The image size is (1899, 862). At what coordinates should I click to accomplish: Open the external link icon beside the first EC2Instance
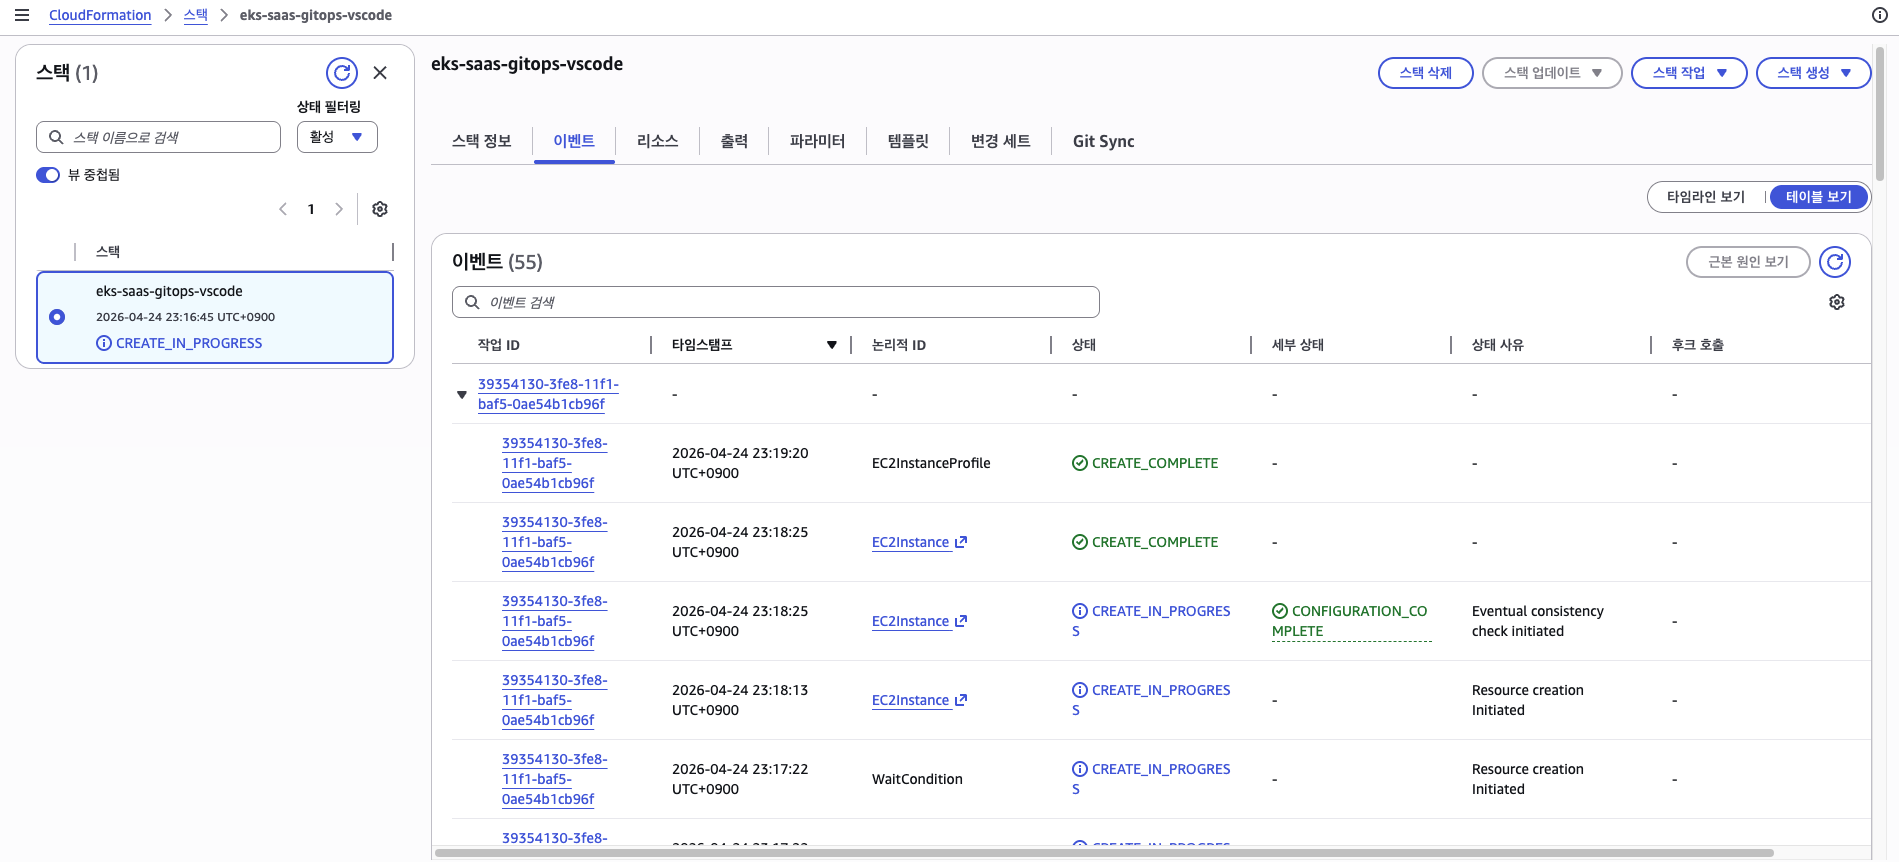961,542
